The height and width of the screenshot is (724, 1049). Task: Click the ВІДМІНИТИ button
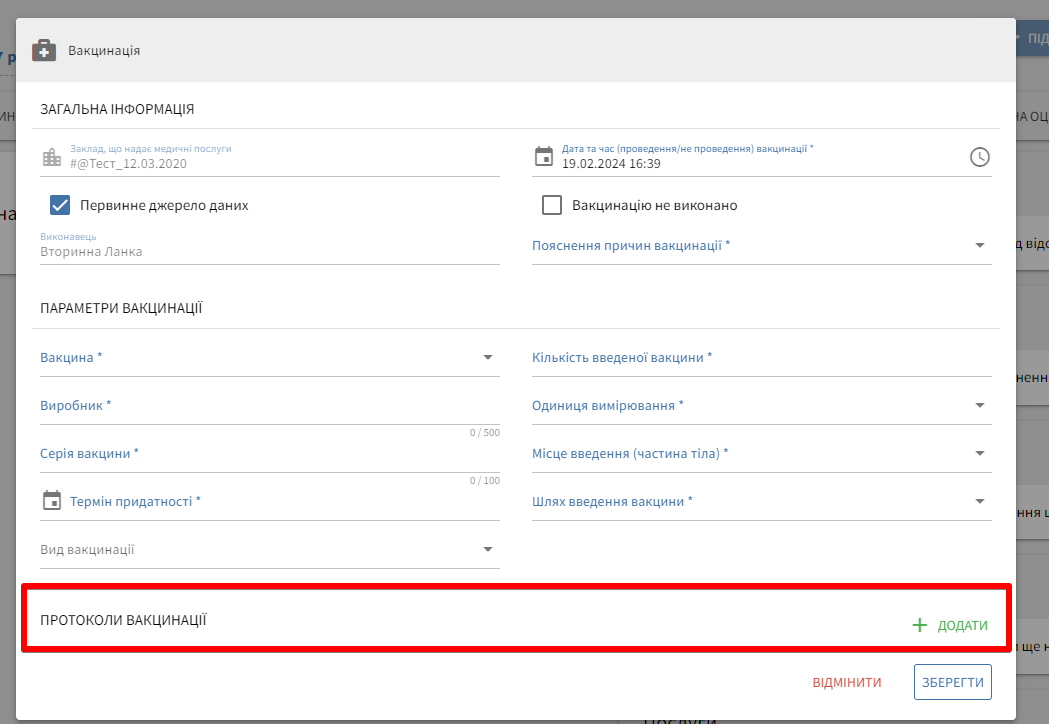click(847, 682)
